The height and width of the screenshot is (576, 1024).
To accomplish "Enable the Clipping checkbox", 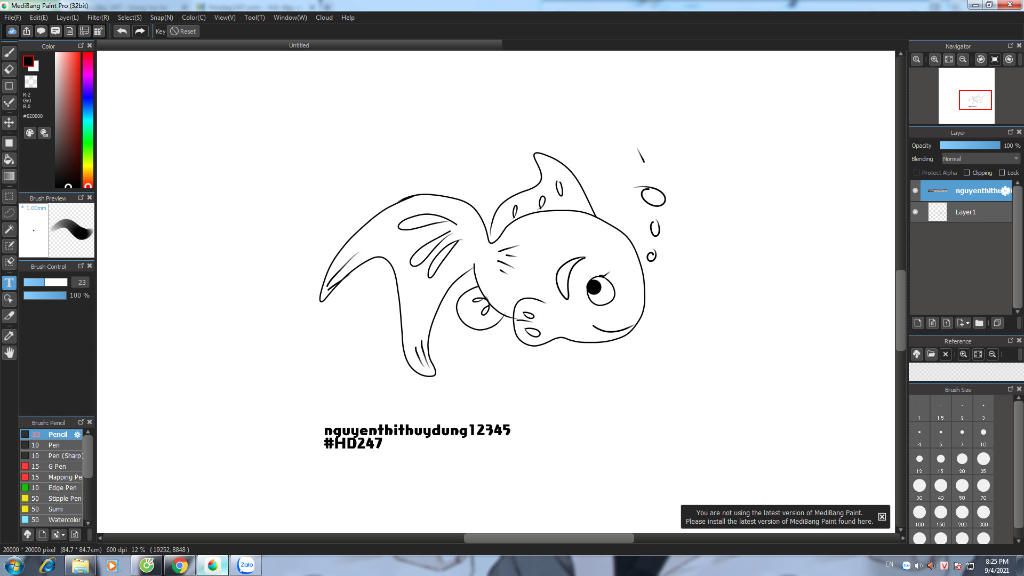I will [x=967, y=172].
